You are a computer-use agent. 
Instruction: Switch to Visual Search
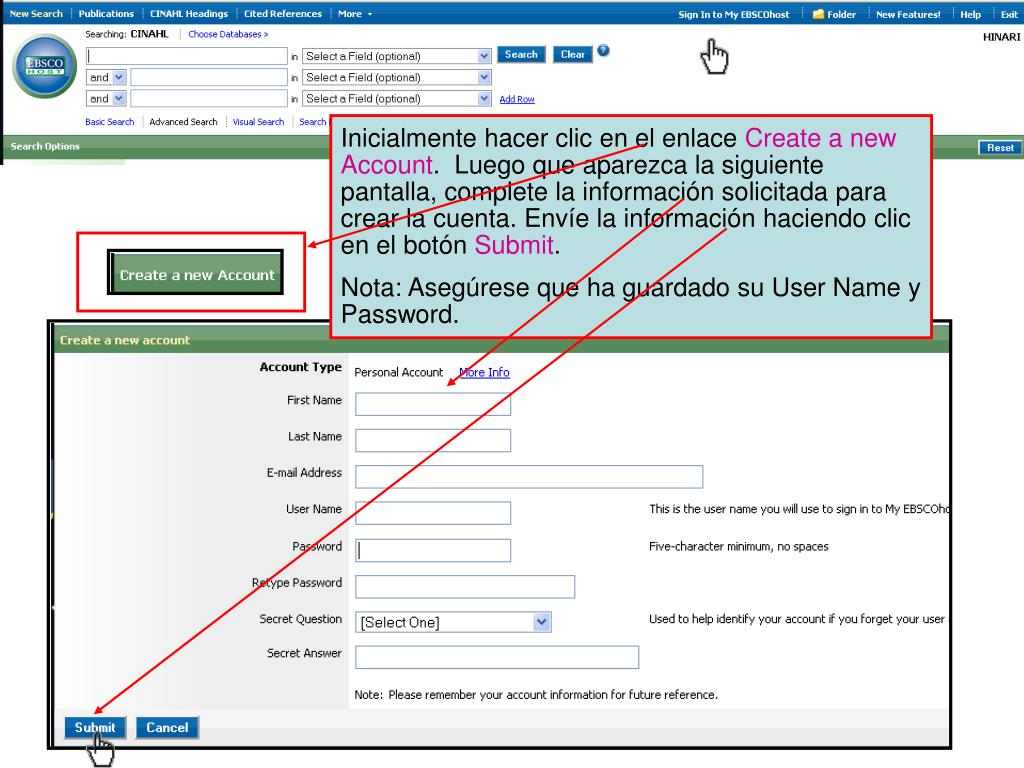click(259, 122)
